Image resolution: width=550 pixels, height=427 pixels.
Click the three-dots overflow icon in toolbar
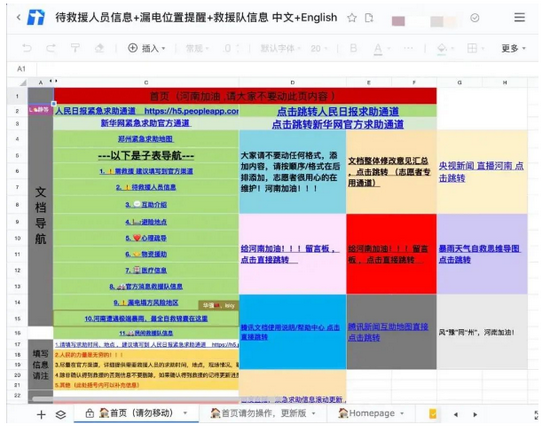(408, 48)
